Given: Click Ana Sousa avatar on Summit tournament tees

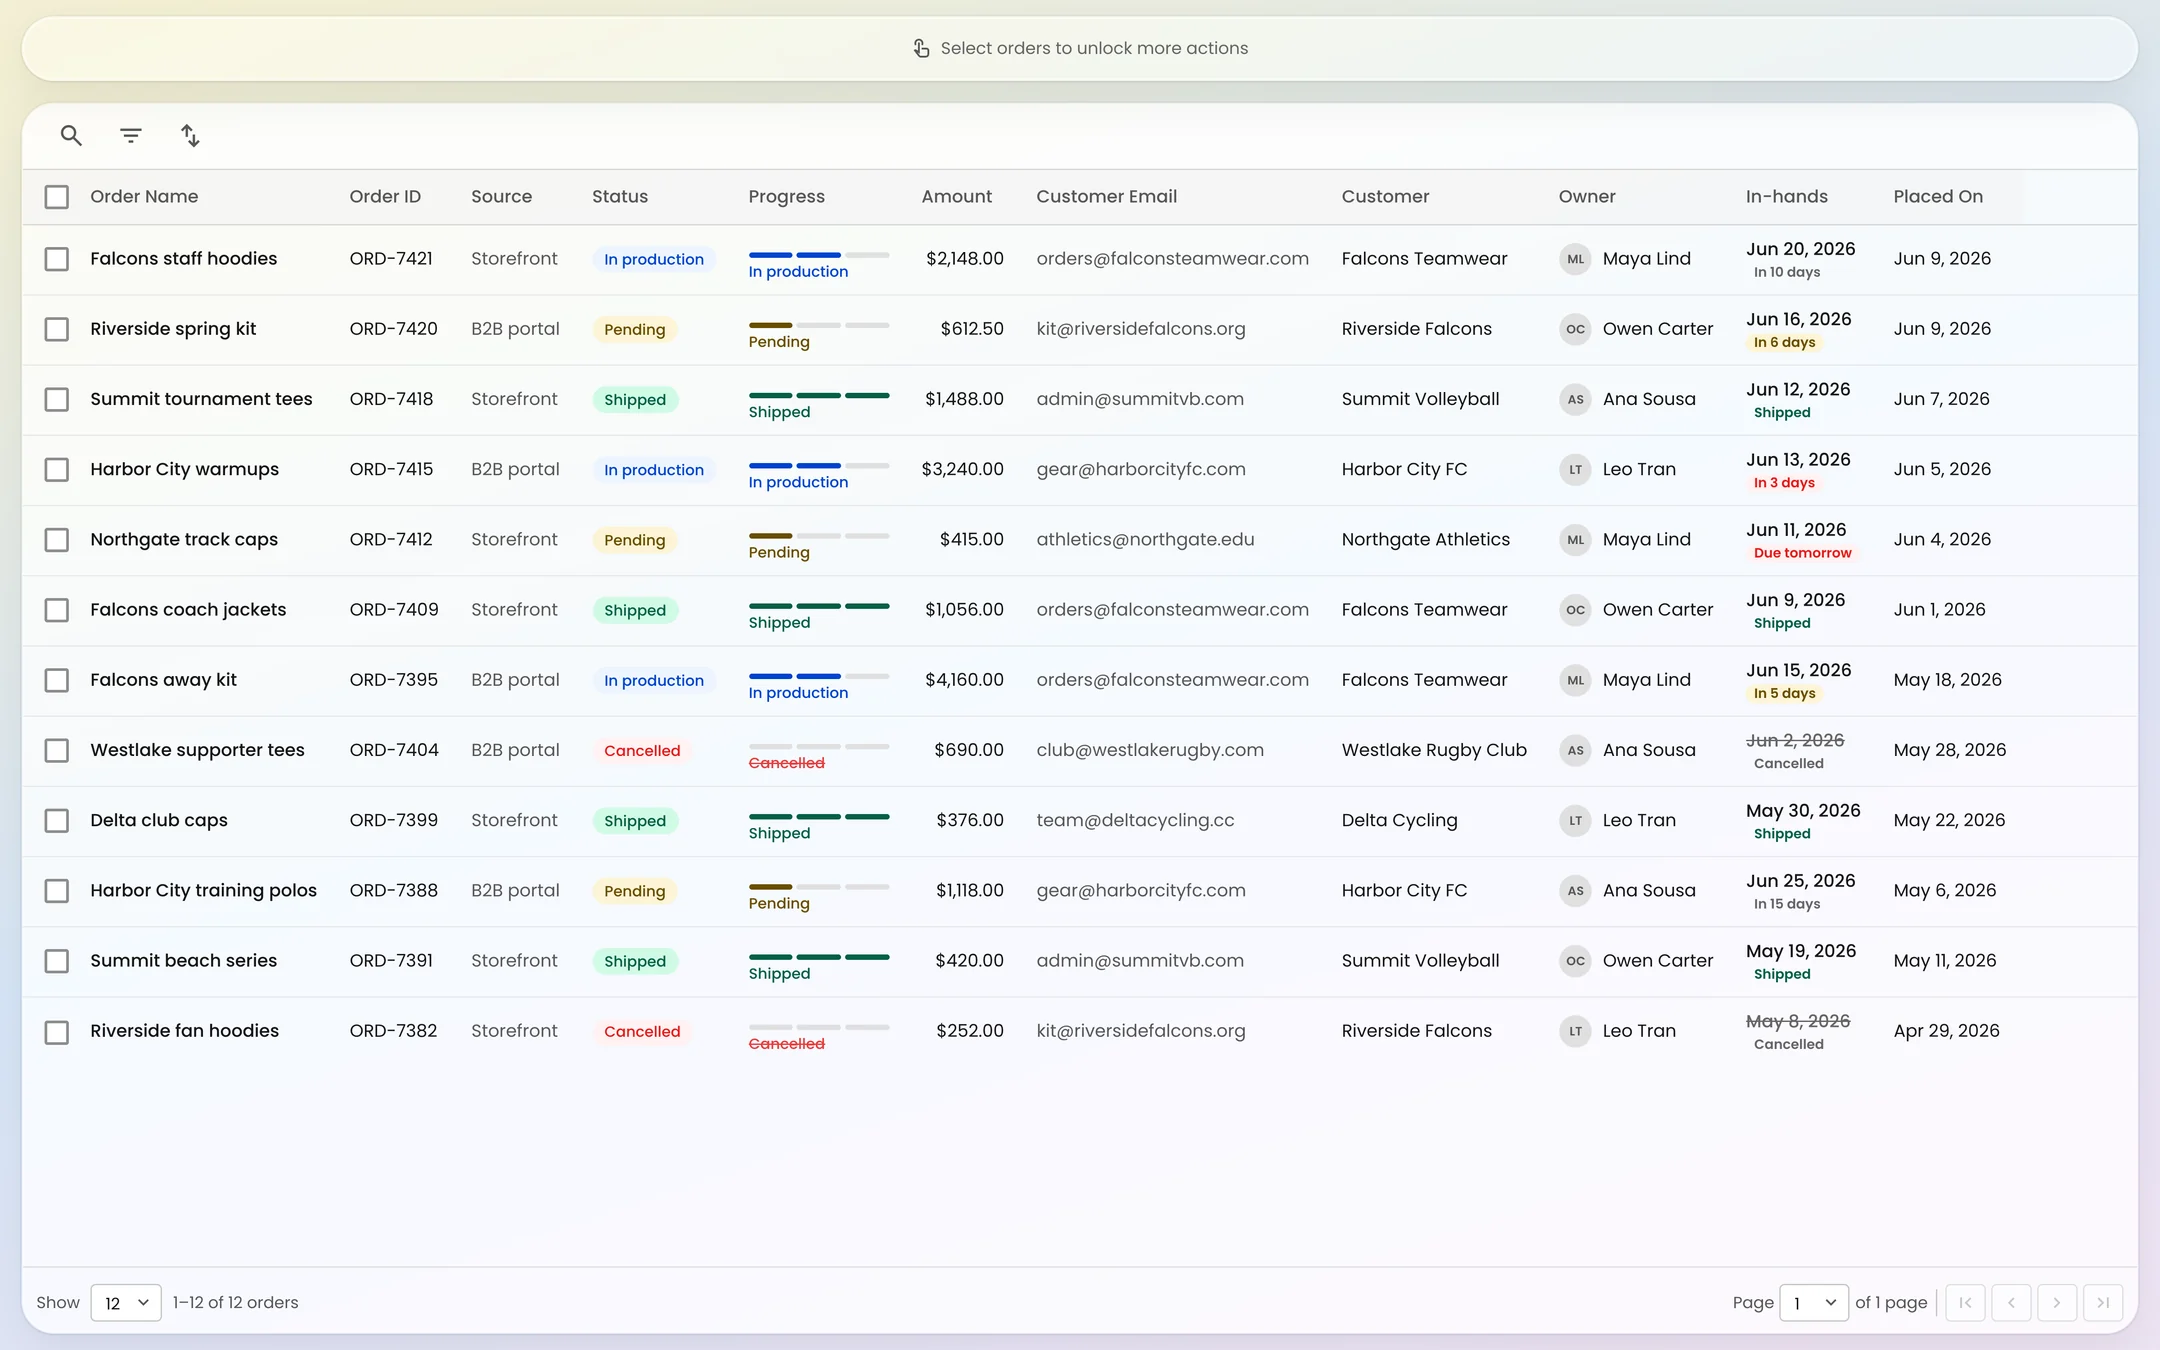Looking at the screenshot, I should [1575, 399].
